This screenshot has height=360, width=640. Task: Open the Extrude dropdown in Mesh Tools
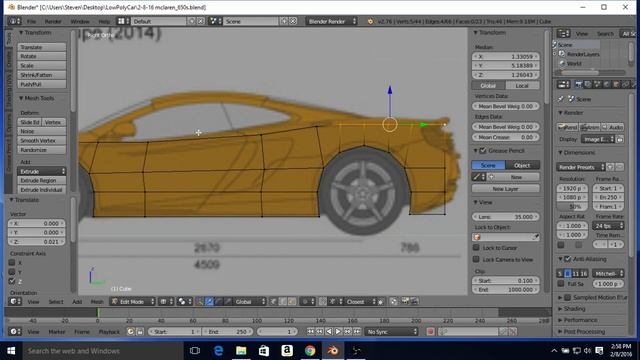click(42, 171)
